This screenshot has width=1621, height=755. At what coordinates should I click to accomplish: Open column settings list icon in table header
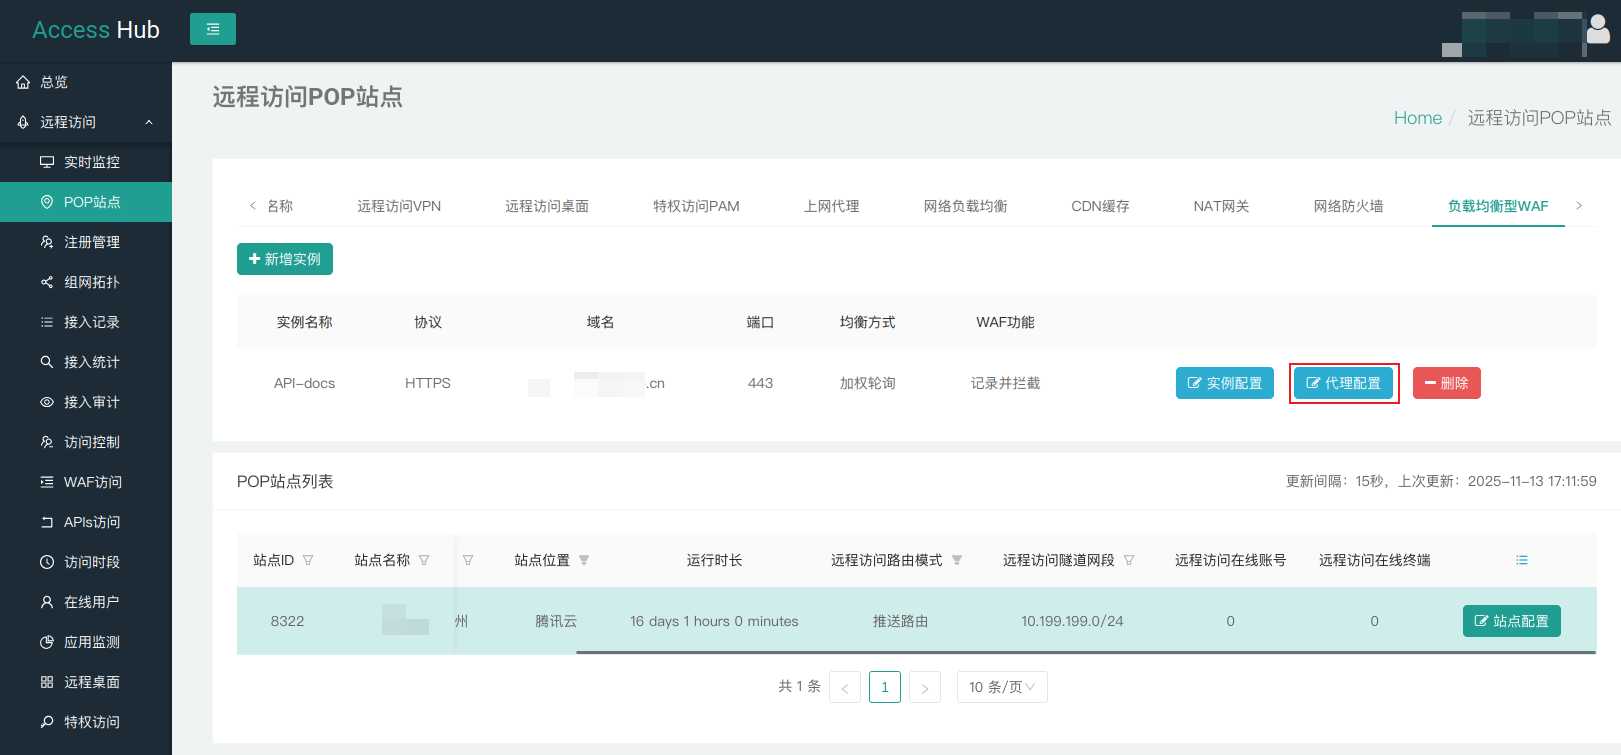tap(1522, 560)
